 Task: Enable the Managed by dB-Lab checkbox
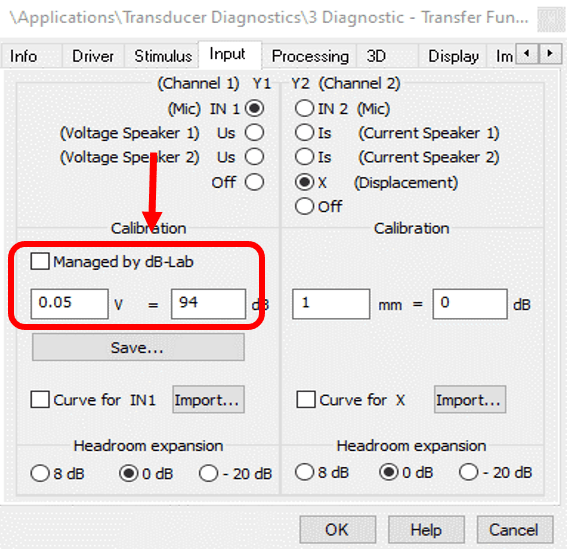pyautogui.click(x=40, y=261)
